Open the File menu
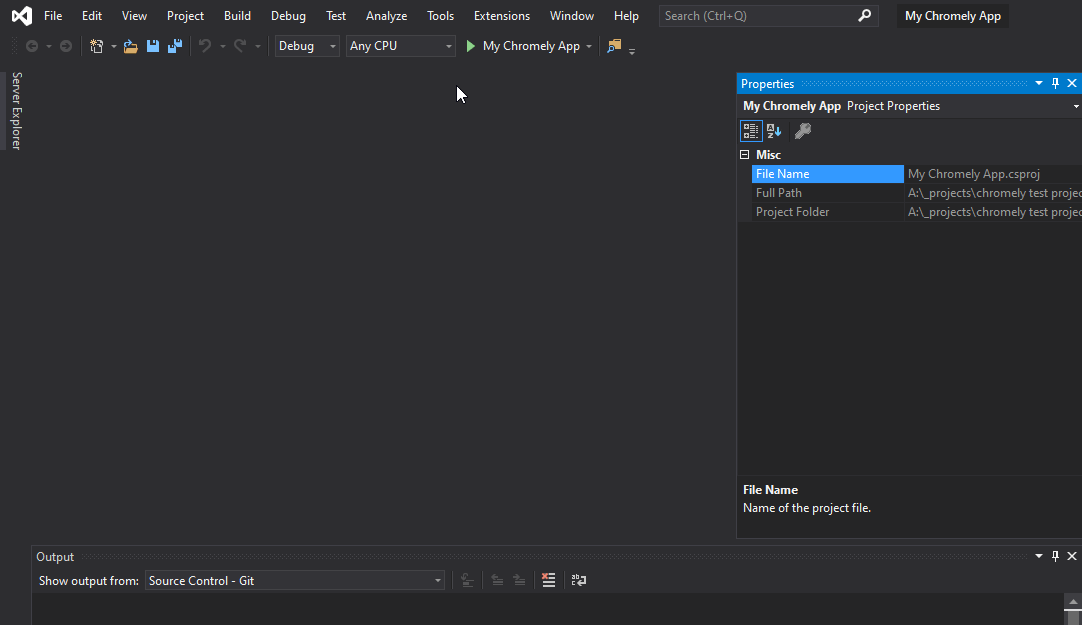This screenshot has width=1082, height=625. (53, 16)
